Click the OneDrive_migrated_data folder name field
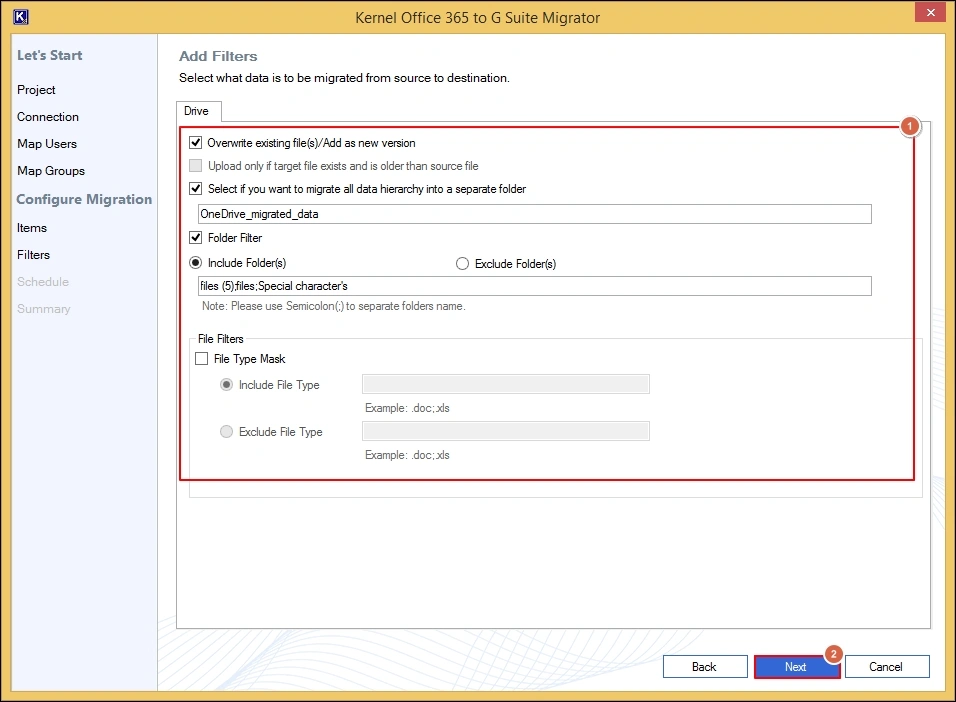956x702 pixels. tap(534, 214)
